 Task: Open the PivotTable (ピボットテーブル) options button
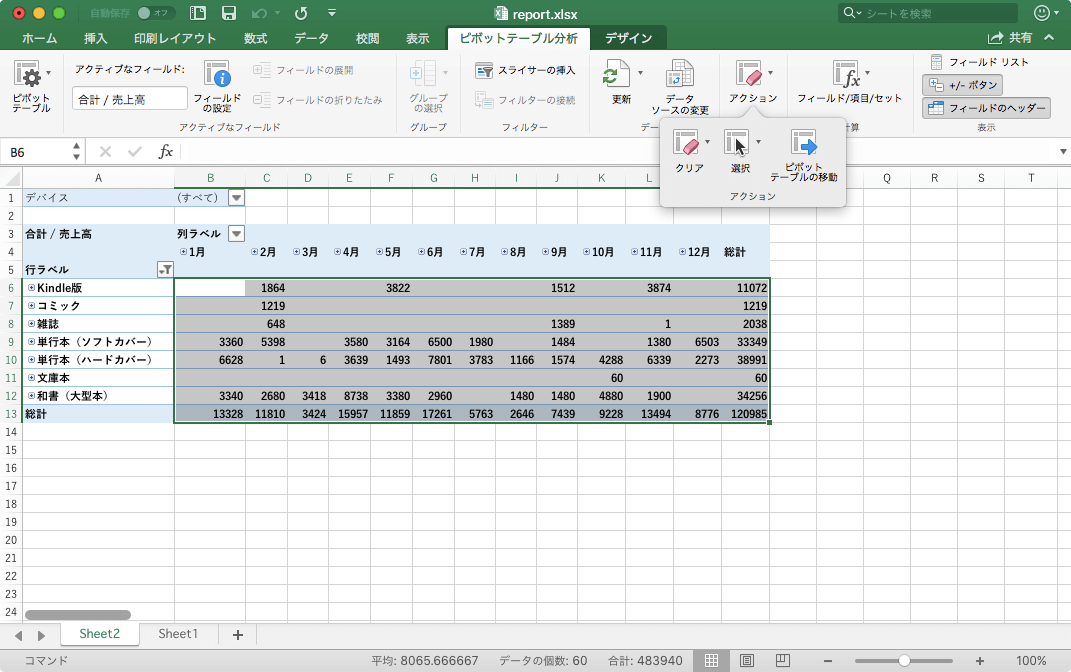point(31,87)
